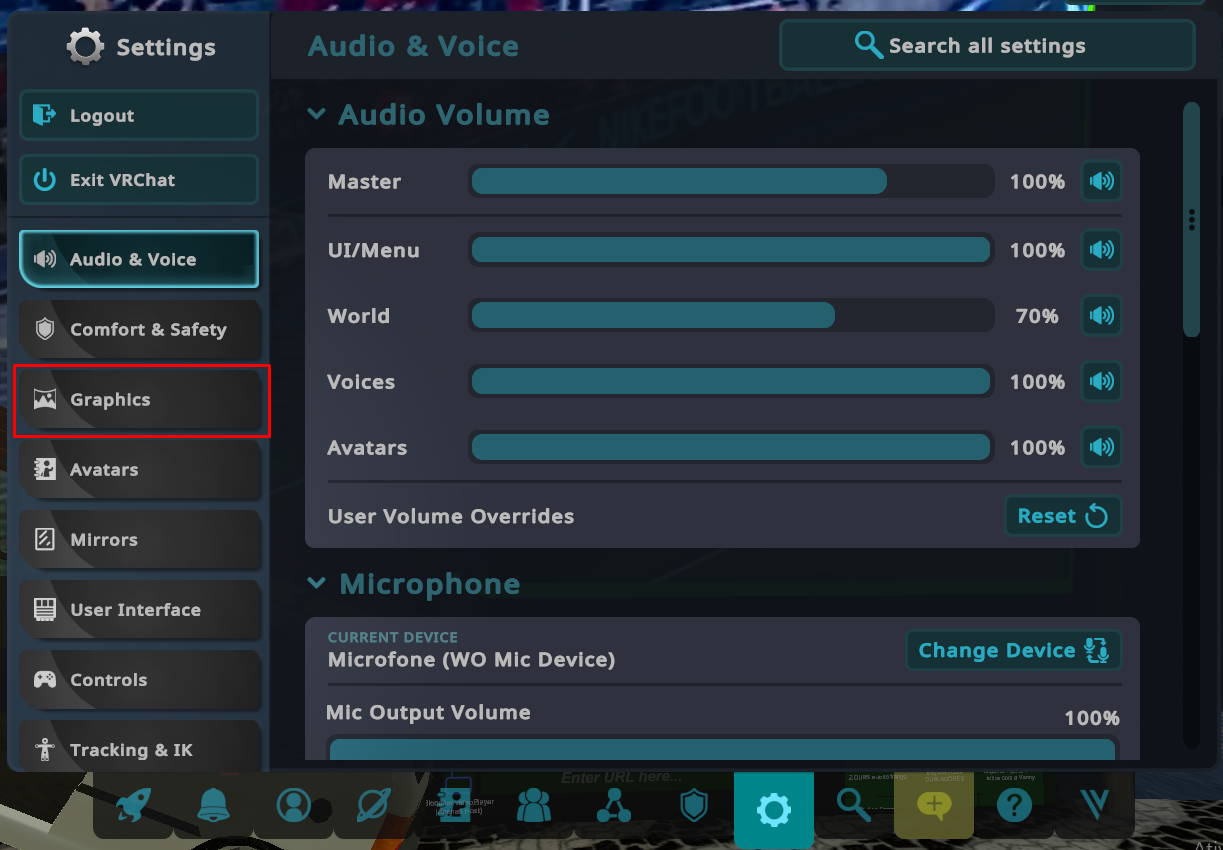Image resolution: width=1223 pixels, height=850 pixels.
Task: Open Worlds planet icon in bottom bar
Action: click(x=373, y=805)
